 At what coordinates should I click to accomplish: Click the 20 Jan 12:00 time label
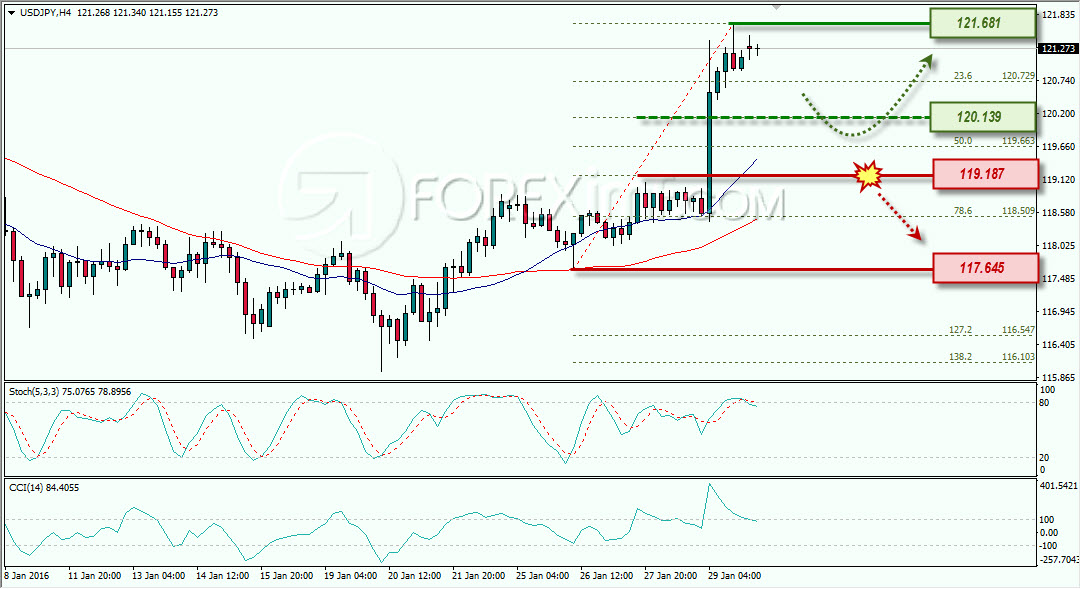[415, 576]
